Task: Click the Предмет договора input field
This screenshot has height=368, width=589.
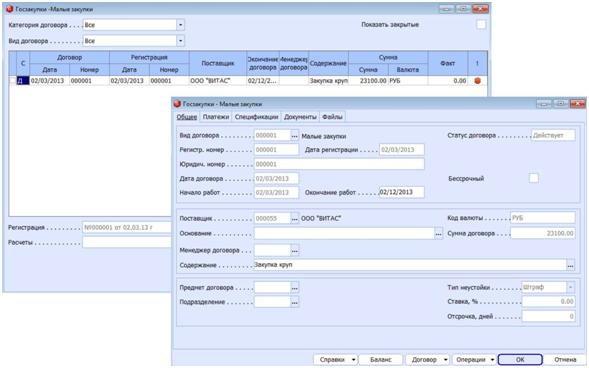Action: pos(272,288)
